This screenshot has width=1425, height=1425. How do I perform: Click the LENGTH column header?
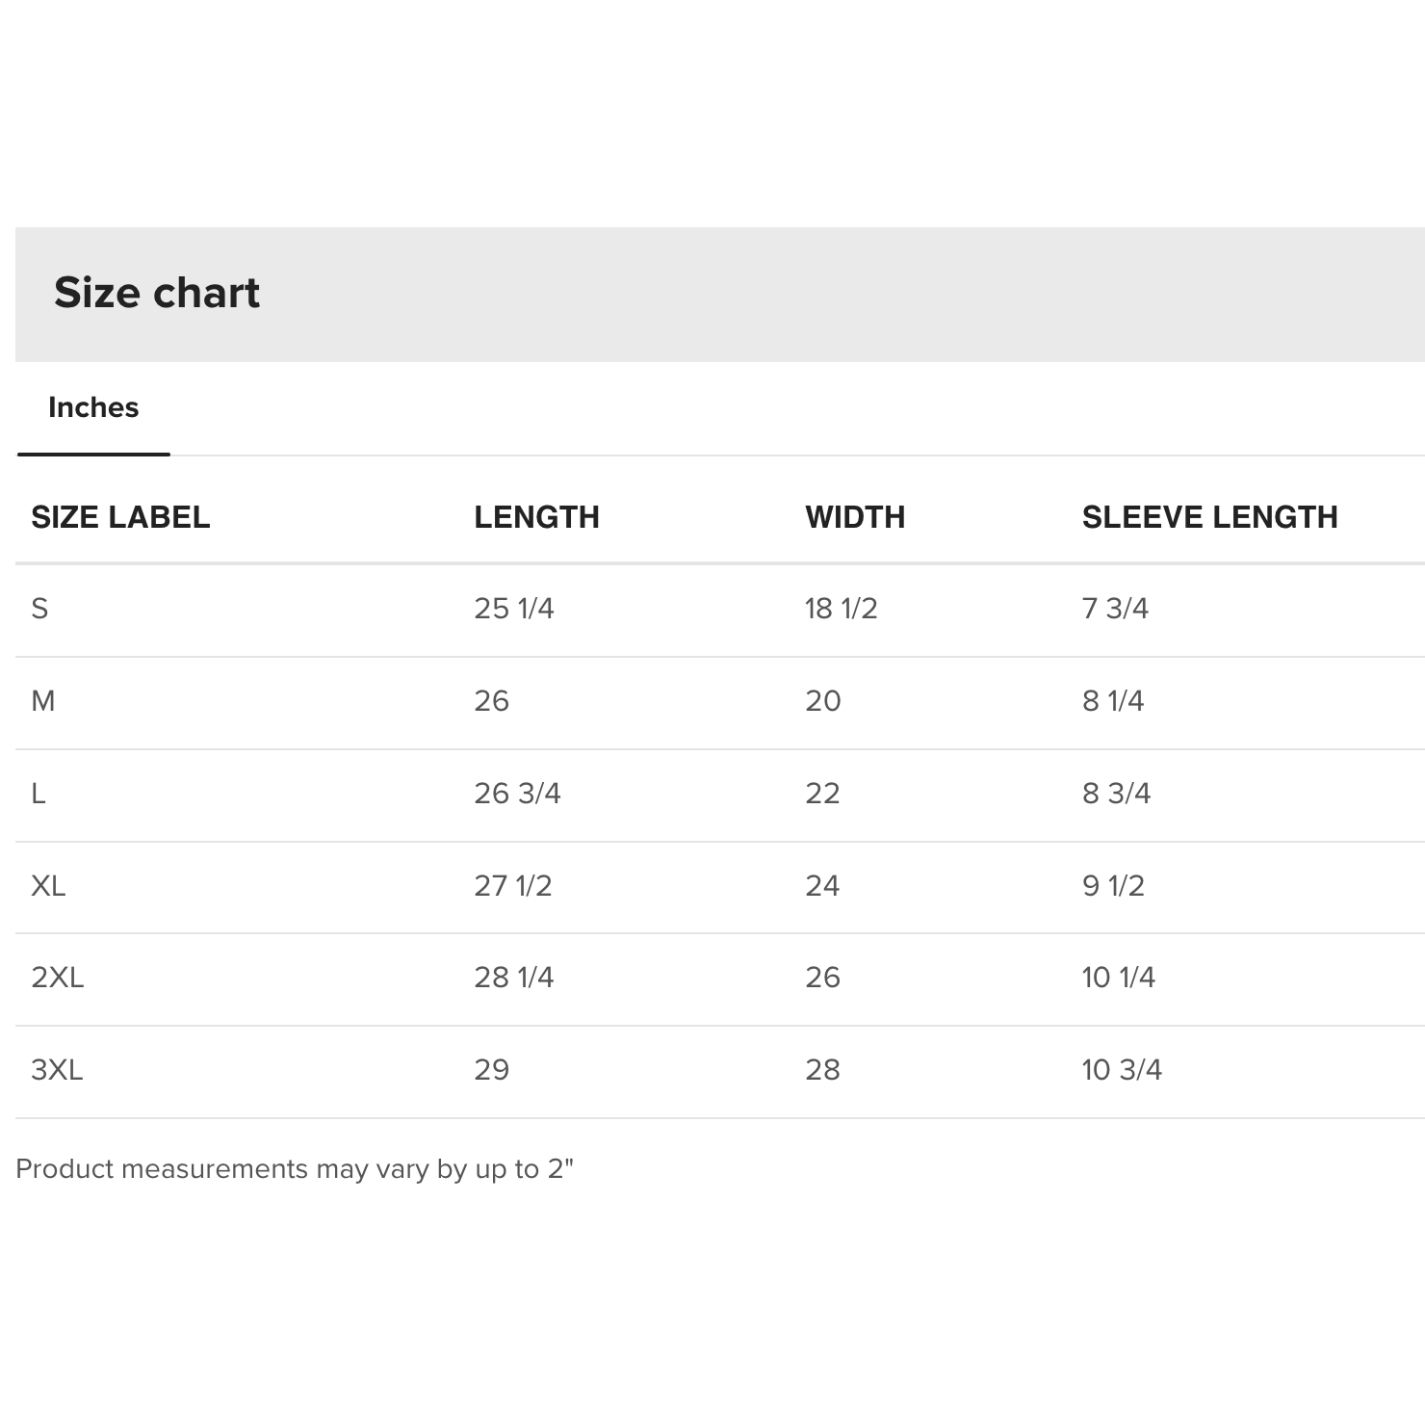[536, 517]
